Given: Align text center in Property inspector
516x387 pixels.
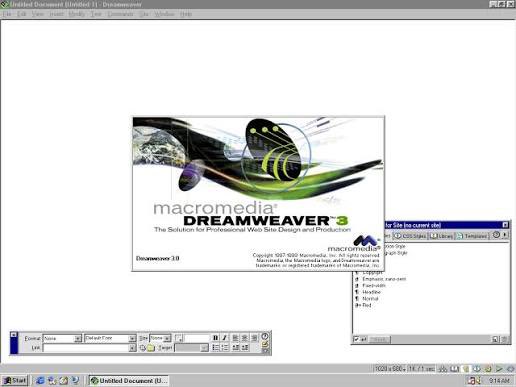Looking at the screenshot, I should (x=244, y=338).
